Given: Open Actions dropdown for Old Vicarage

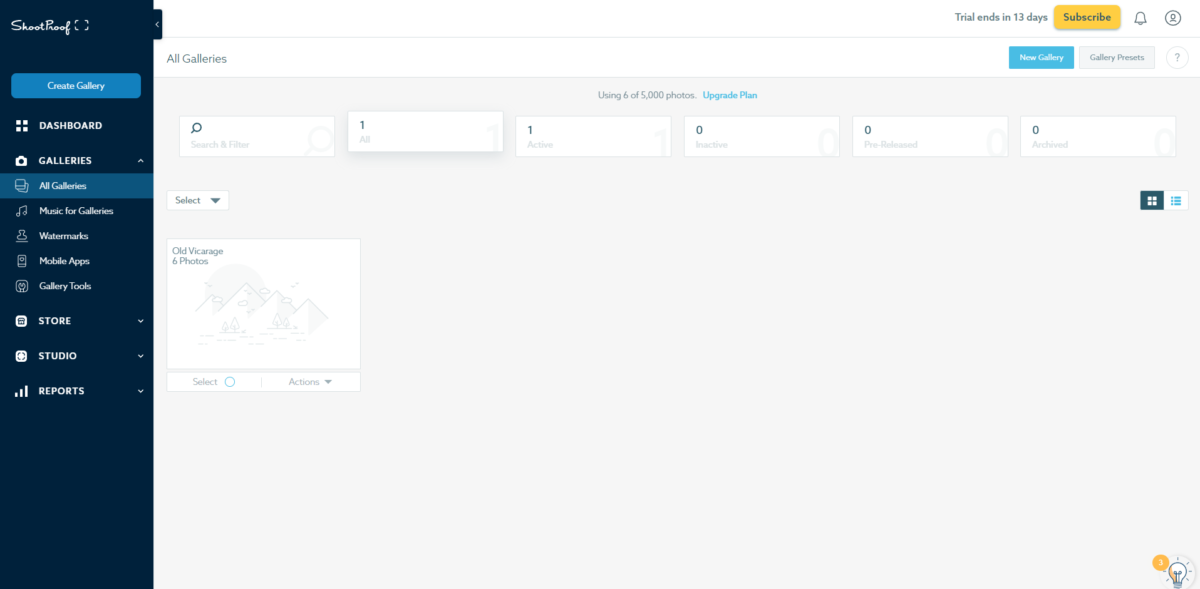Looking at the screenshot, I should (x=310, y=382).
